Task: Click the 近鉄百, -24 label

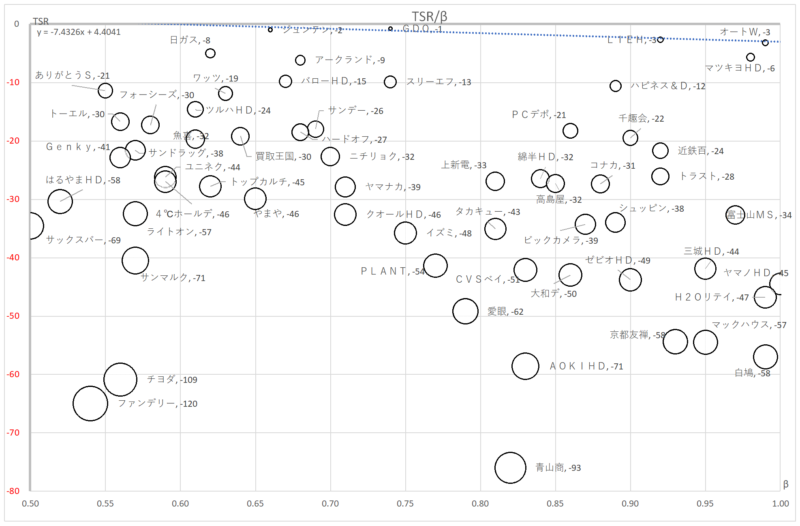Action: [x=701, y=151]
